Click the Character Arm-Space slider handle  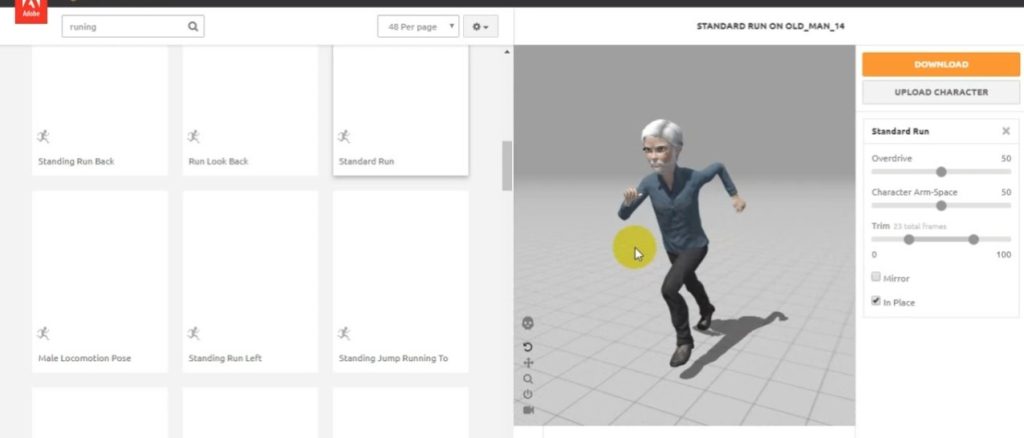pyautogui.click(x=941, y=206)
